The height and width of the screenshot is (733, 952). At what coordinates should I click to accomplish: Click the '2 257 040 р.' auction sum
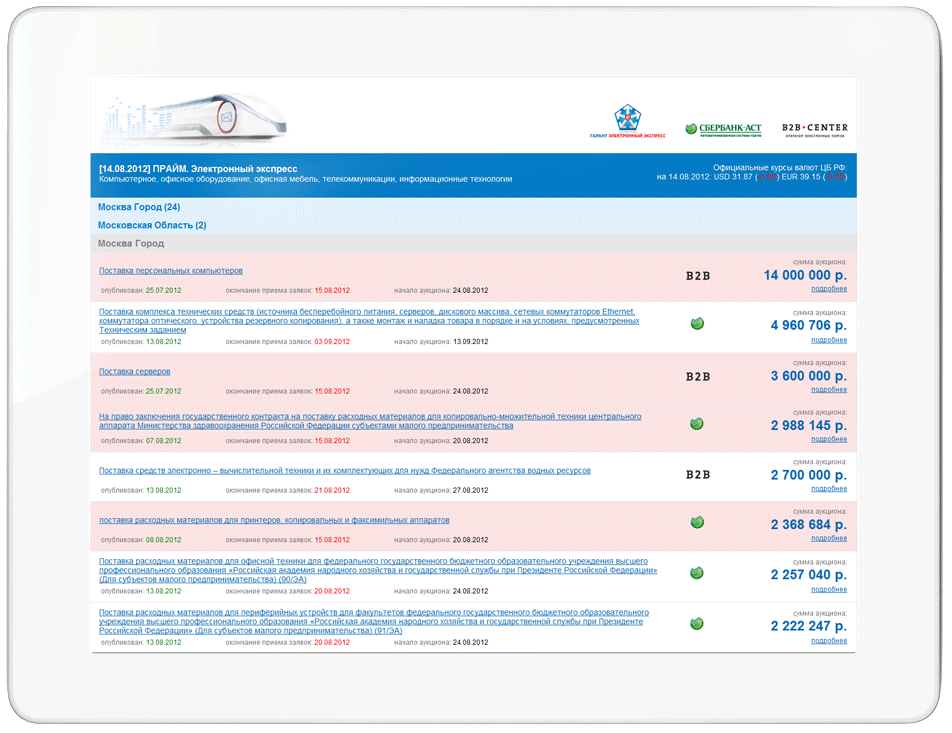tap(809, 574)
